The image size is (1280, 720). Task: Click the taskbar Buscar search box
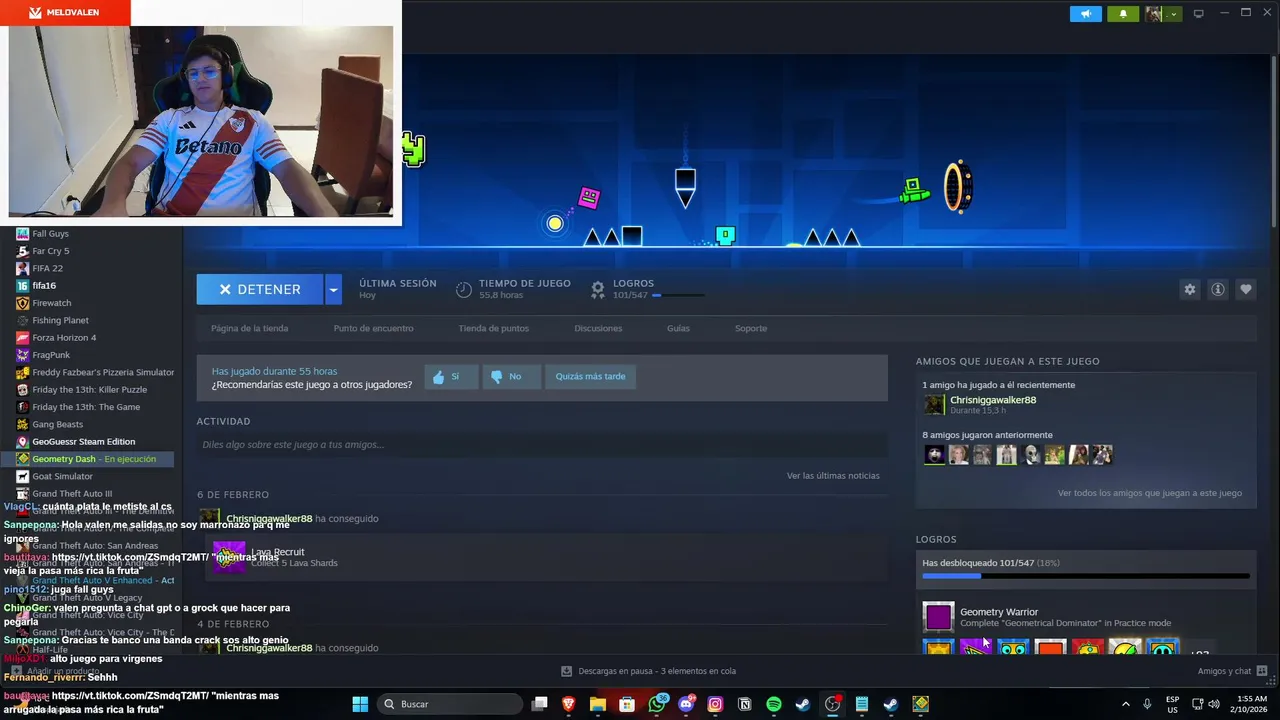pyautogui.click(x=449, y=704)
